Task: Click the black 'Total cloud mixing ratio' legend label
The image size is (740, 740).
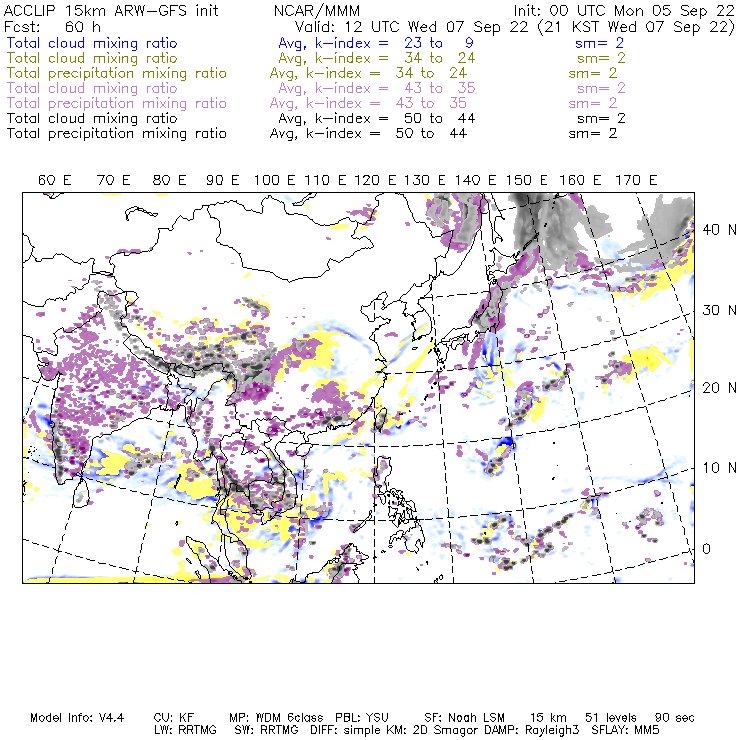Action: [92, 118]
